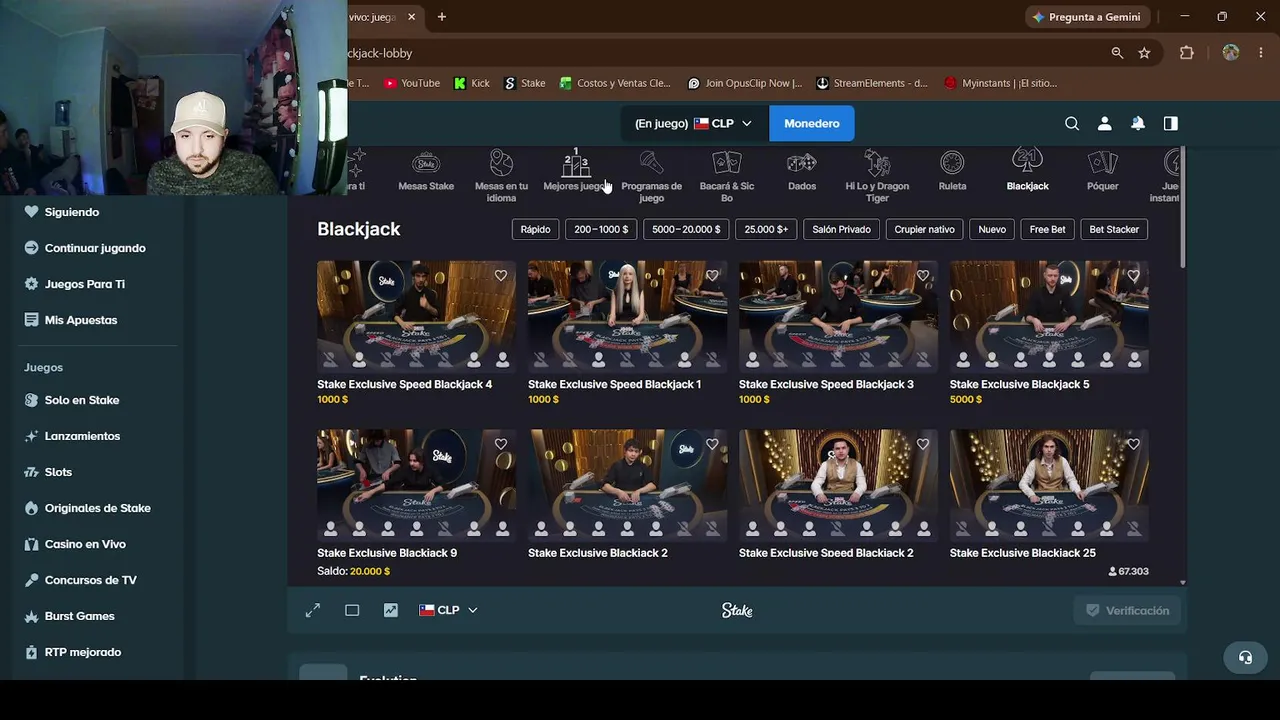
Task: Open Stake Exclusive Blackjack 5 table thumbnail
Action: 1049,316
